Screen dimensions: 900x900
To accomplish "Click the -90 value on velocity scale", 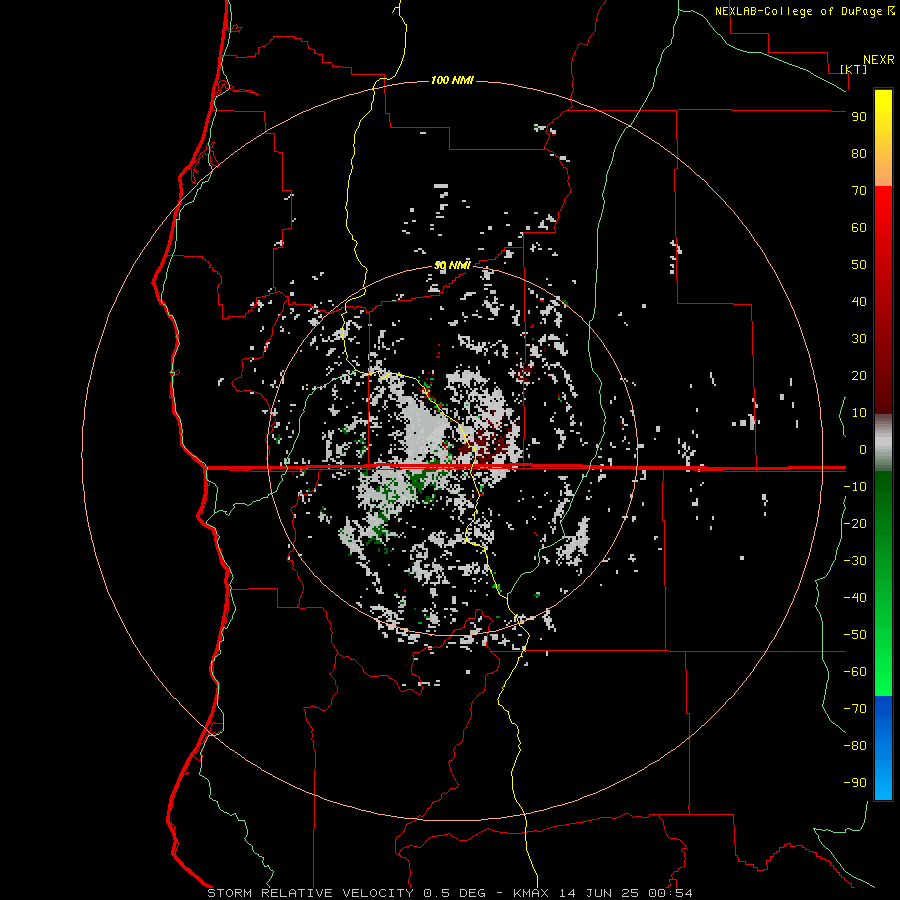I will pos(855,783).
